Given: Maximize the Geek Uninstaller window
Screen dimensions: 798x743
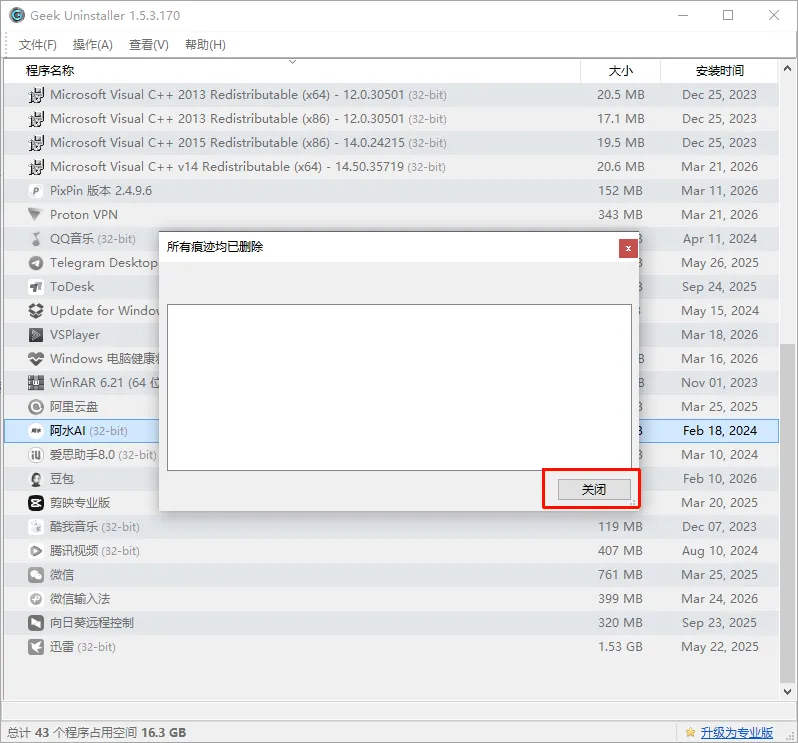Looking at the screenshot, I should [728, 16].
